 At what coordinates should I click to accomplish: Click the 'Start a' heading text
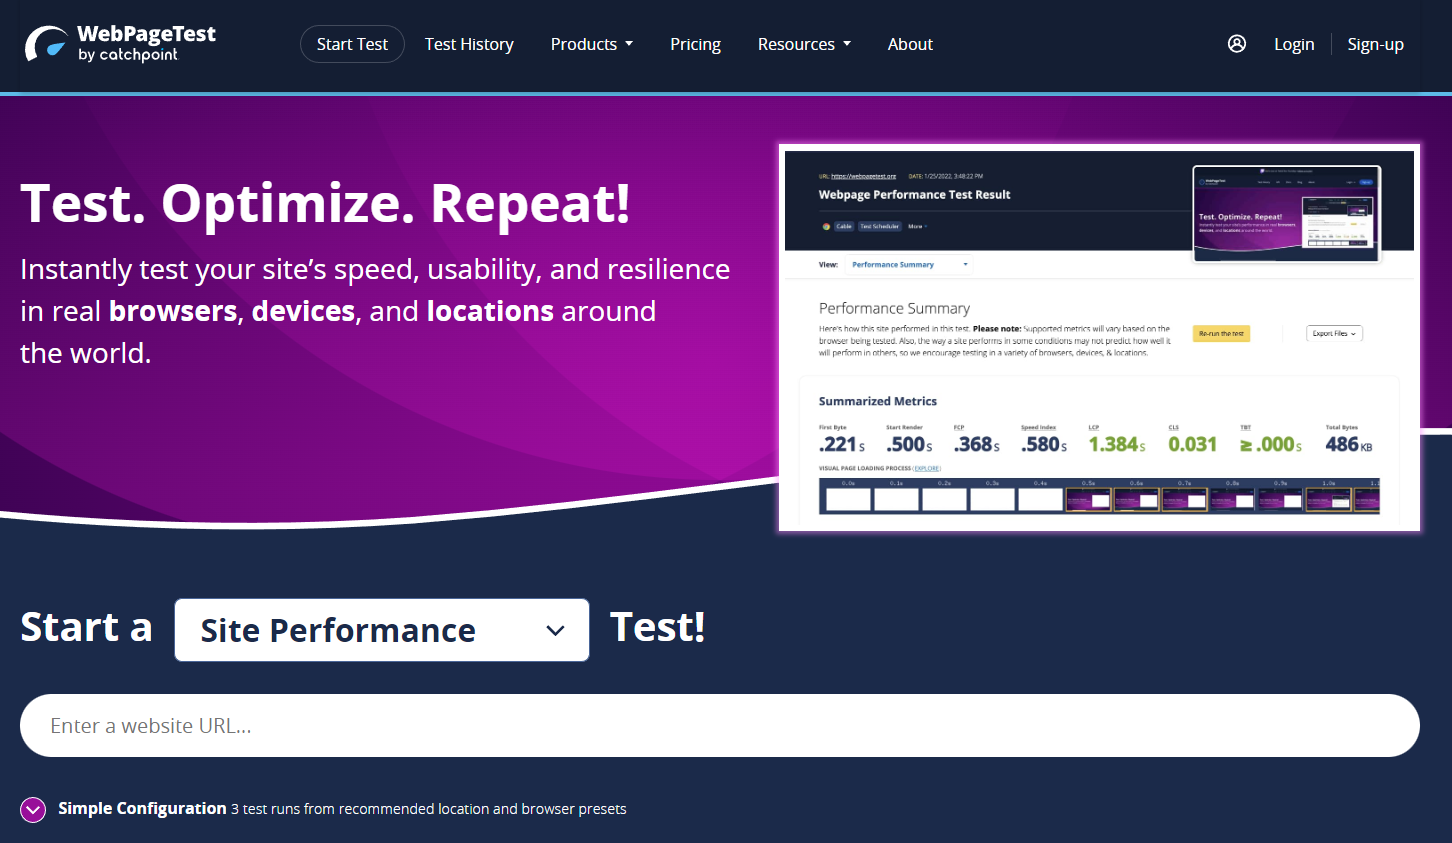pyautogui.click(x=86, y=627)
